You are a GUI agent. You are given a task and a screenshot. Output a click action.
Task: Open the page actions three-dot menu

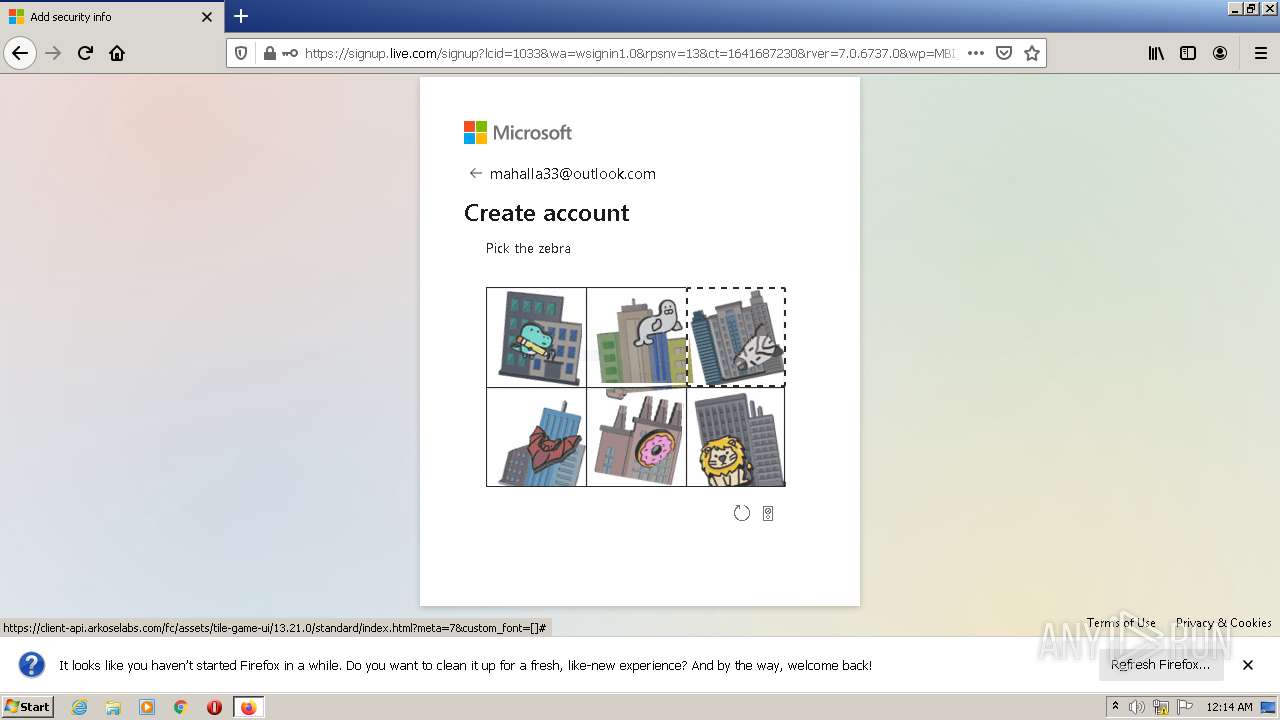click(x=976, y=53)
